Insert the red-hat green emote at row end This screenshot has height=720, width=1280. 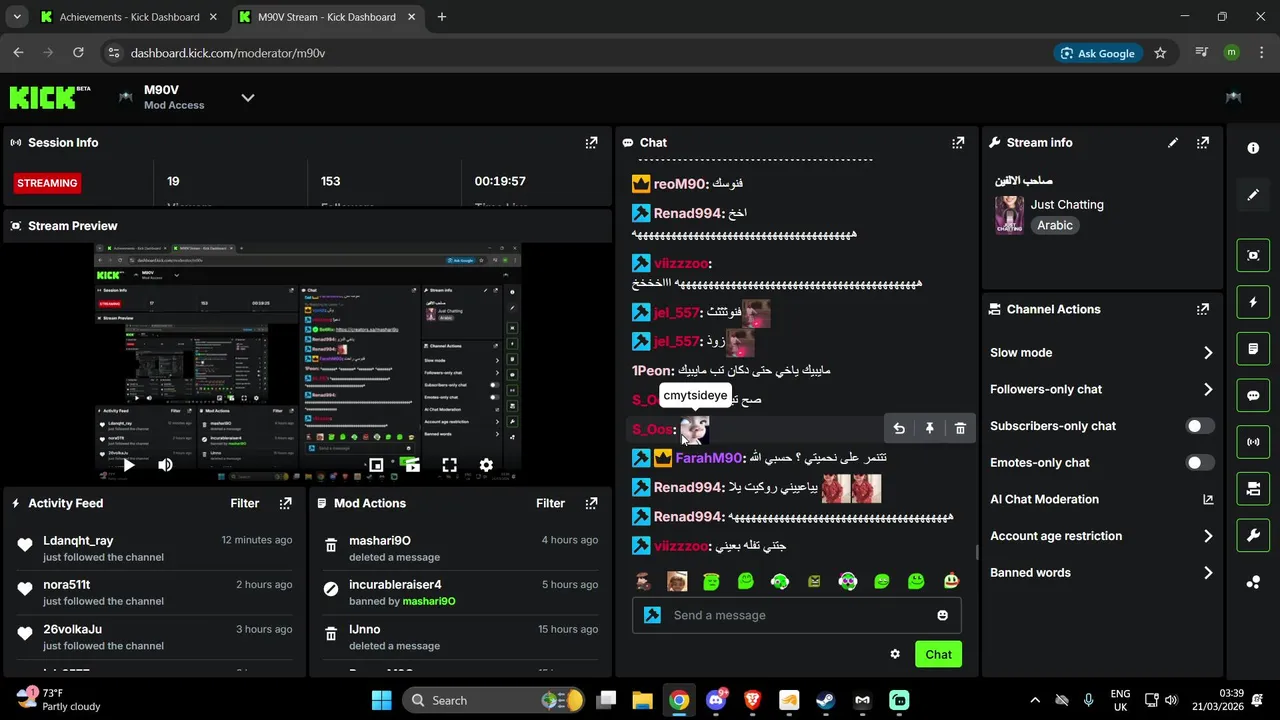pos(951,581)
